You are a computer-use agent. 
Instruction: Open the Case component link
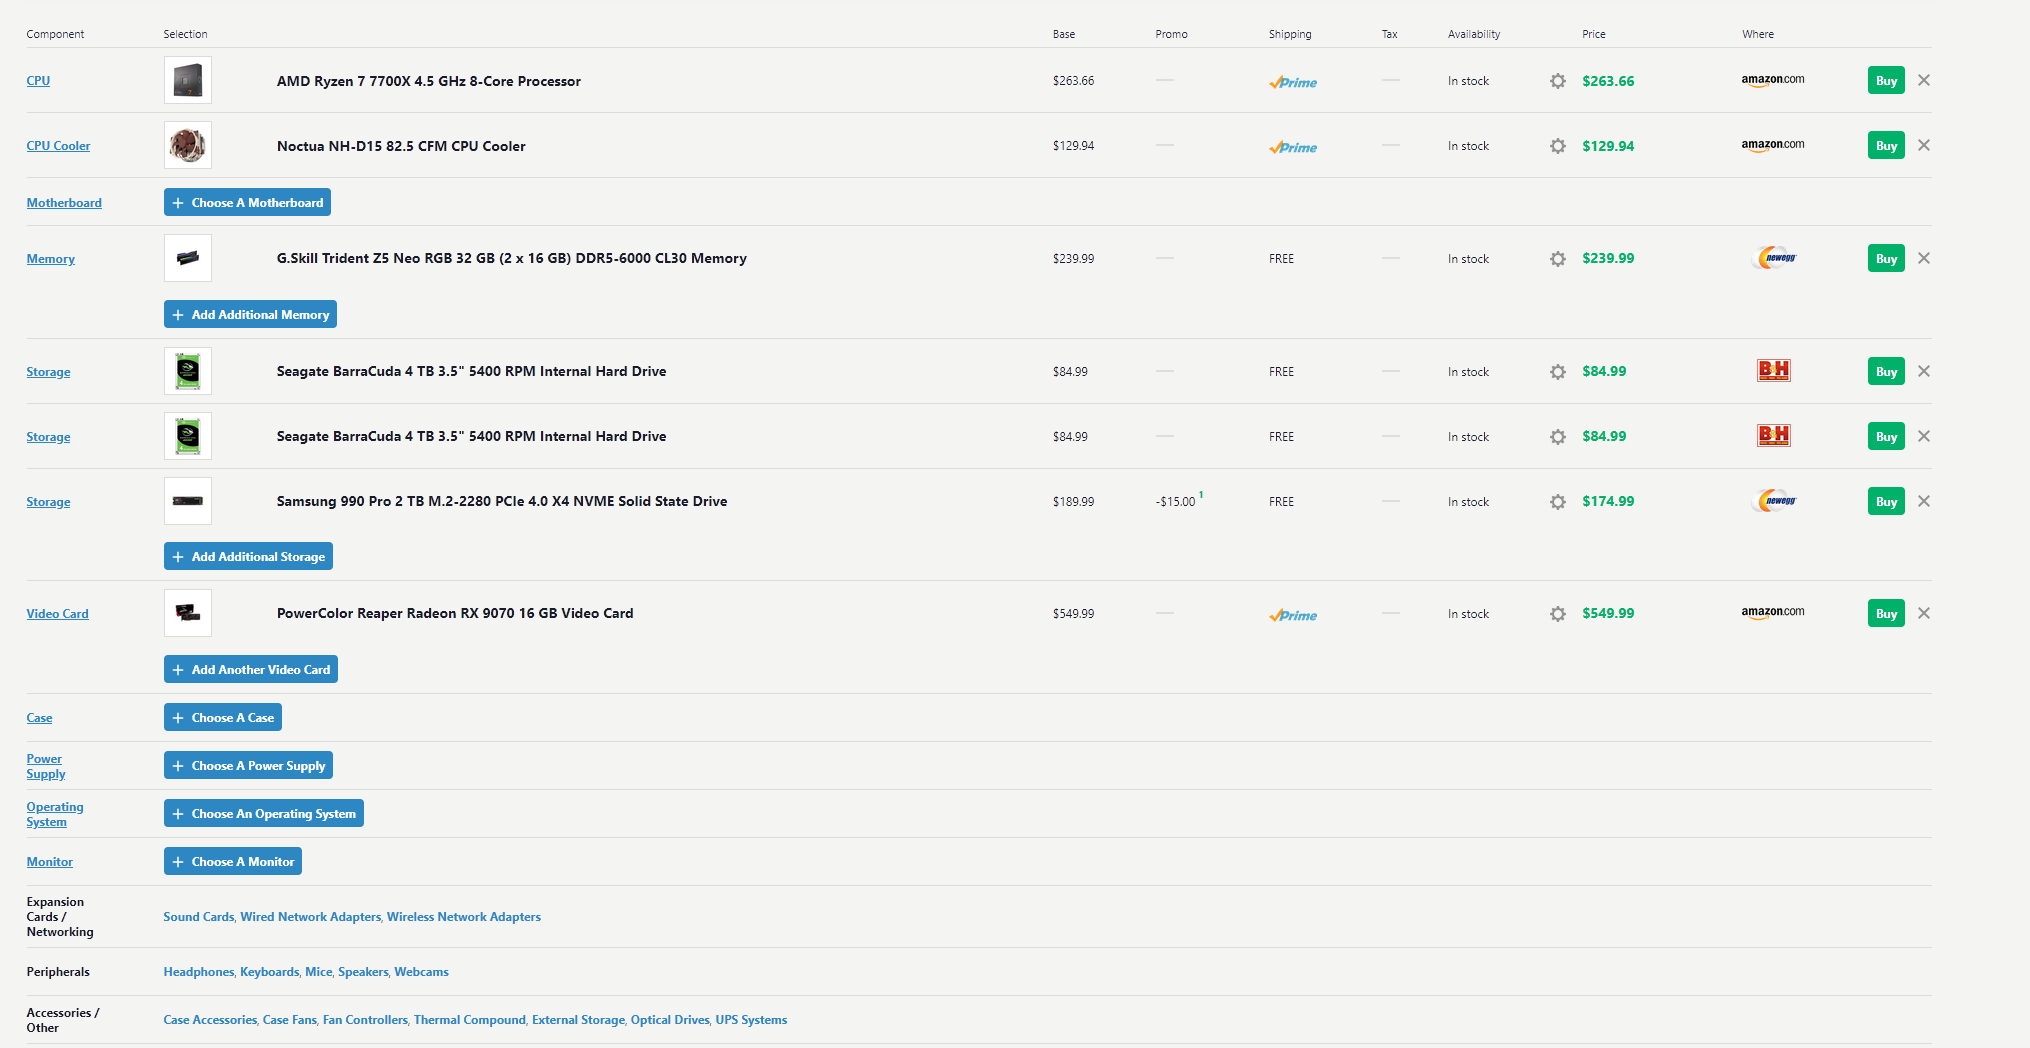tap(39, 718)
